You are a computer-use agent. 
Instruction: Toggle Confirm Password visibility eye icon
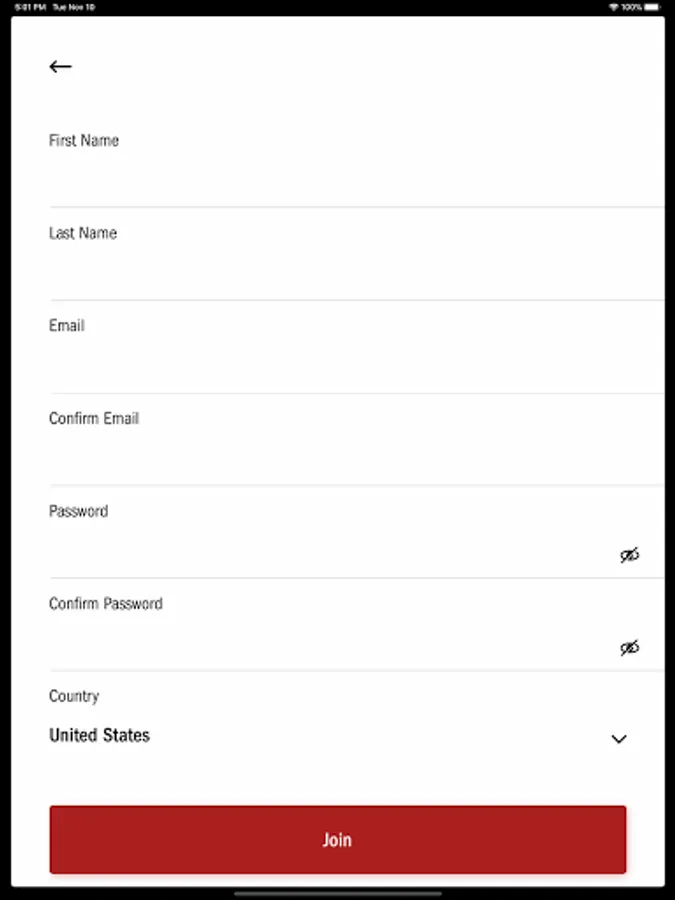pyautogui.click(x=629, y=648)
